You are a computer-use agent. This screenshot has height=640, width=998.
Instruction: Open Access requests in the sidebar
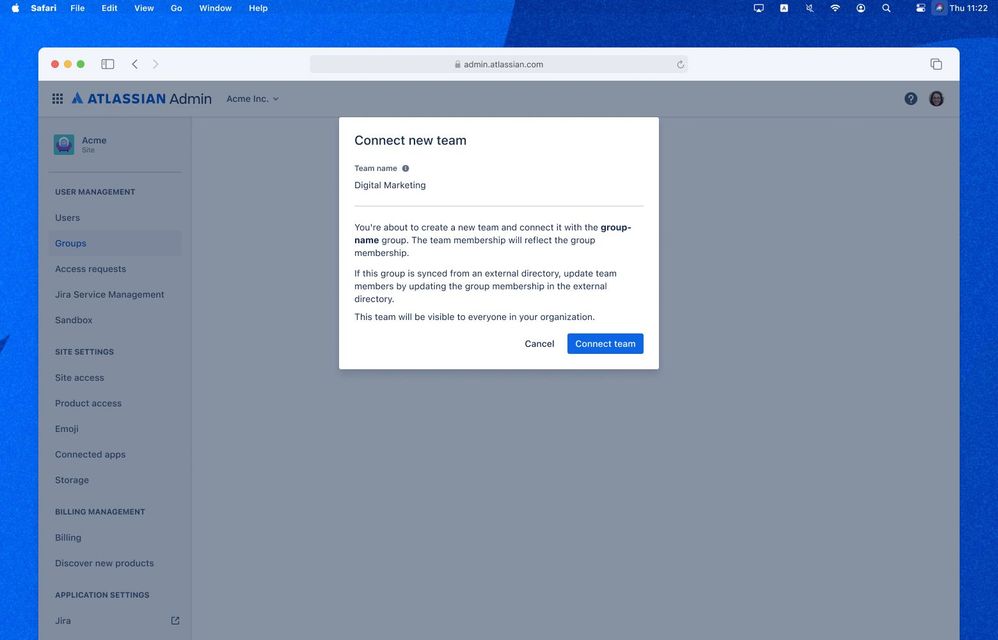coord(115,268)
